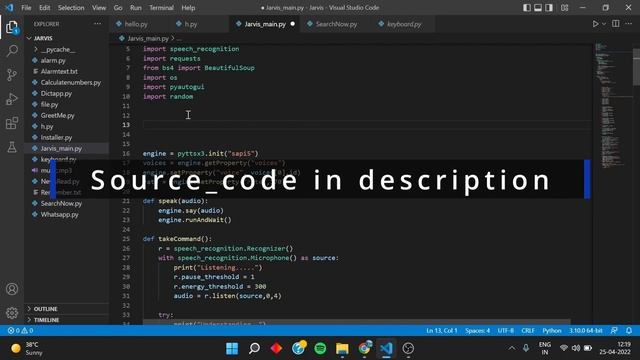Open Source Control view
Viewport: 640px width, 360px height.
[12, 75]
